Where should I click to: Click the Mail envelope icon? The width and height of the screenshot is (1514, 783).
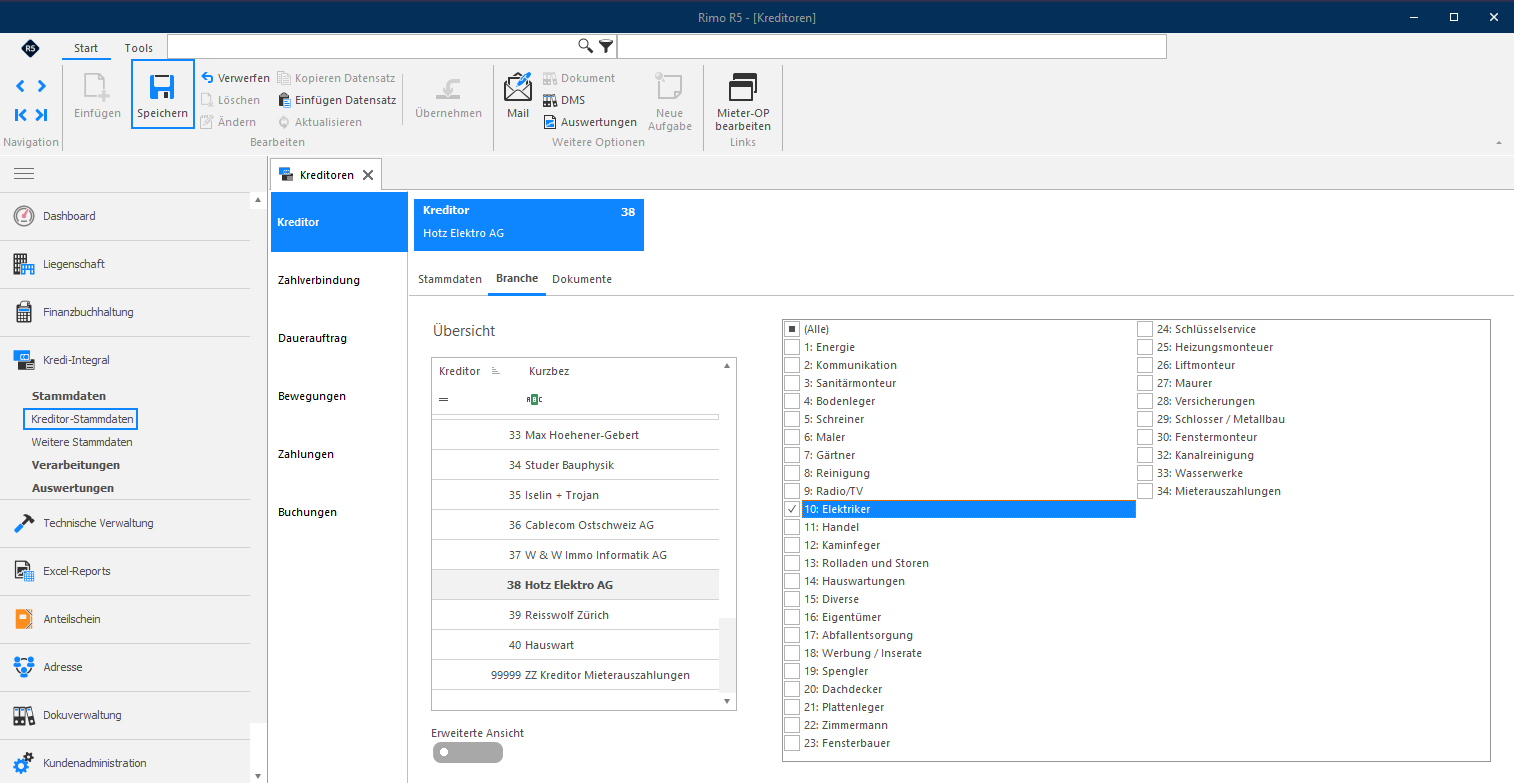[x=518, y=87]
